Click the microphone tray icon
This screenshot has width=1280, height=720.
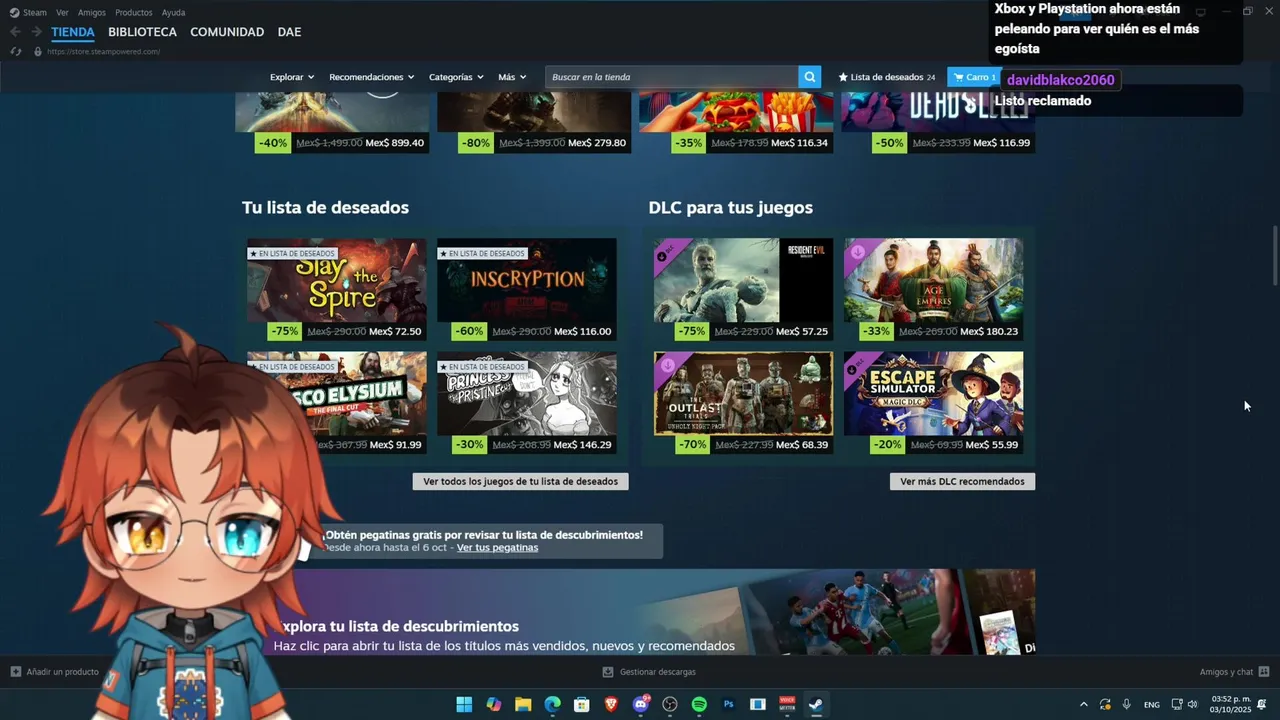point(1127,704)
